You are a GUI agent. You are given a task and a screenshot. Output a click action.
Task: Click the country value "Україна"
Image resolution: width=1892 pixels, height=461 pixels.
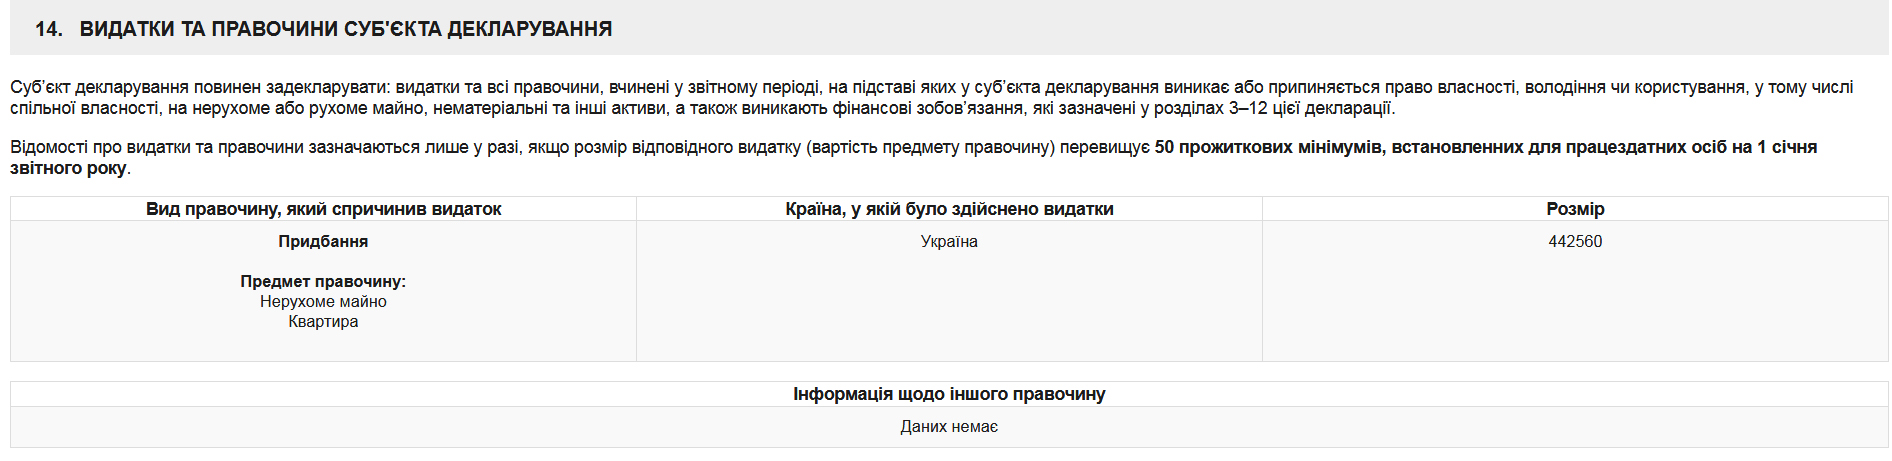pos(949,242)
